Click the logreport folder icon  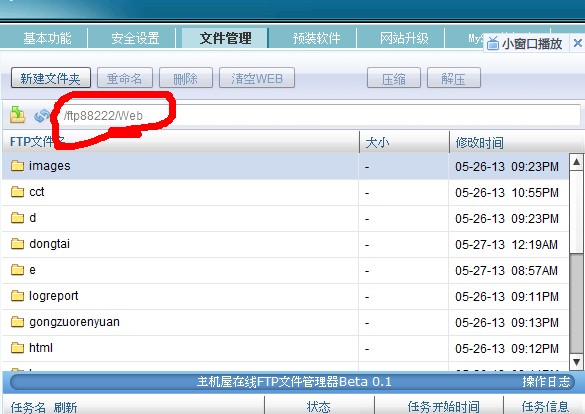[x=17, y=296]
